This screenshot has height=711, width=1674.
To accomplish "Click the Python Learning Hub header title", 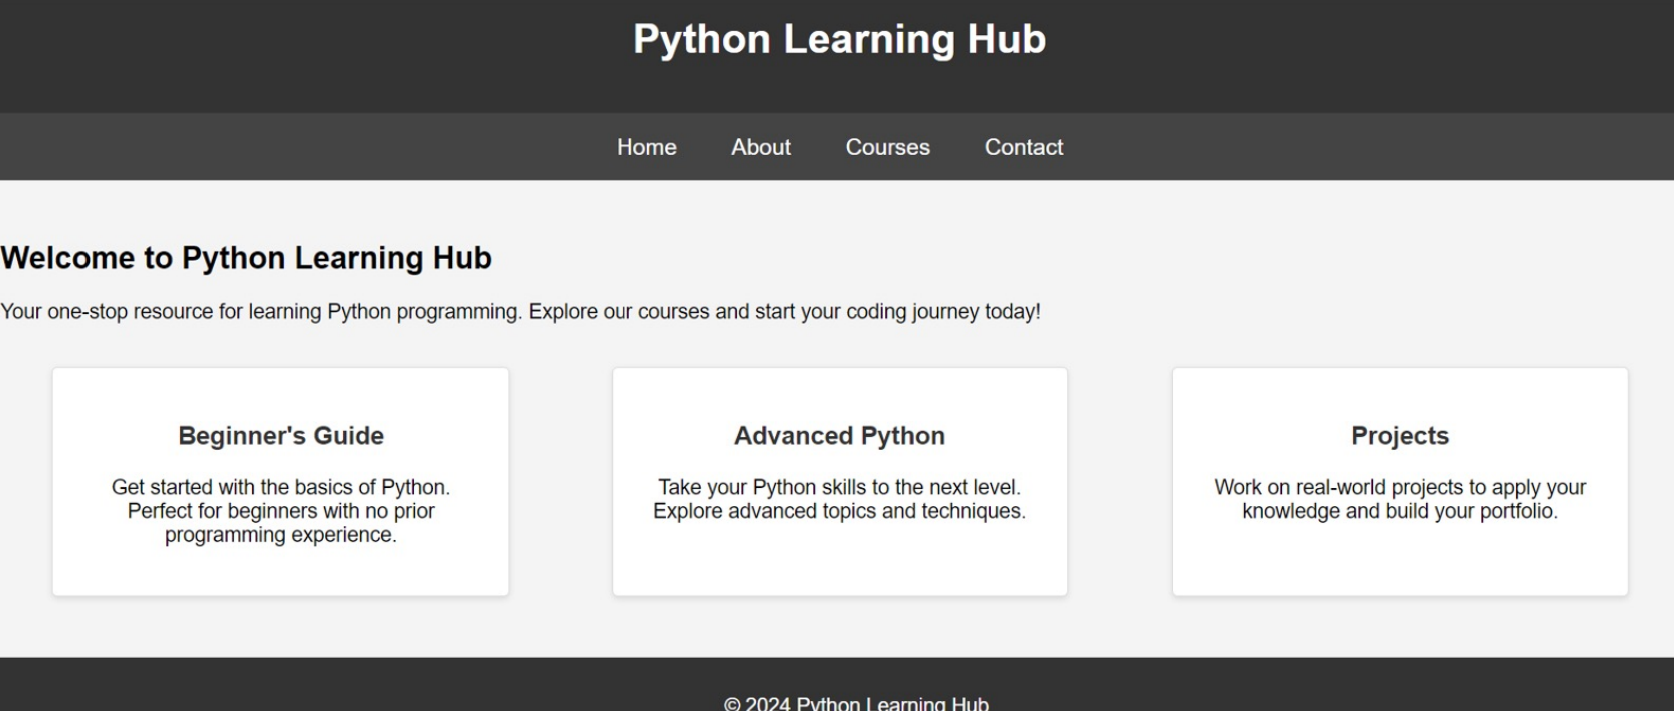I will (x=839, y=40).
